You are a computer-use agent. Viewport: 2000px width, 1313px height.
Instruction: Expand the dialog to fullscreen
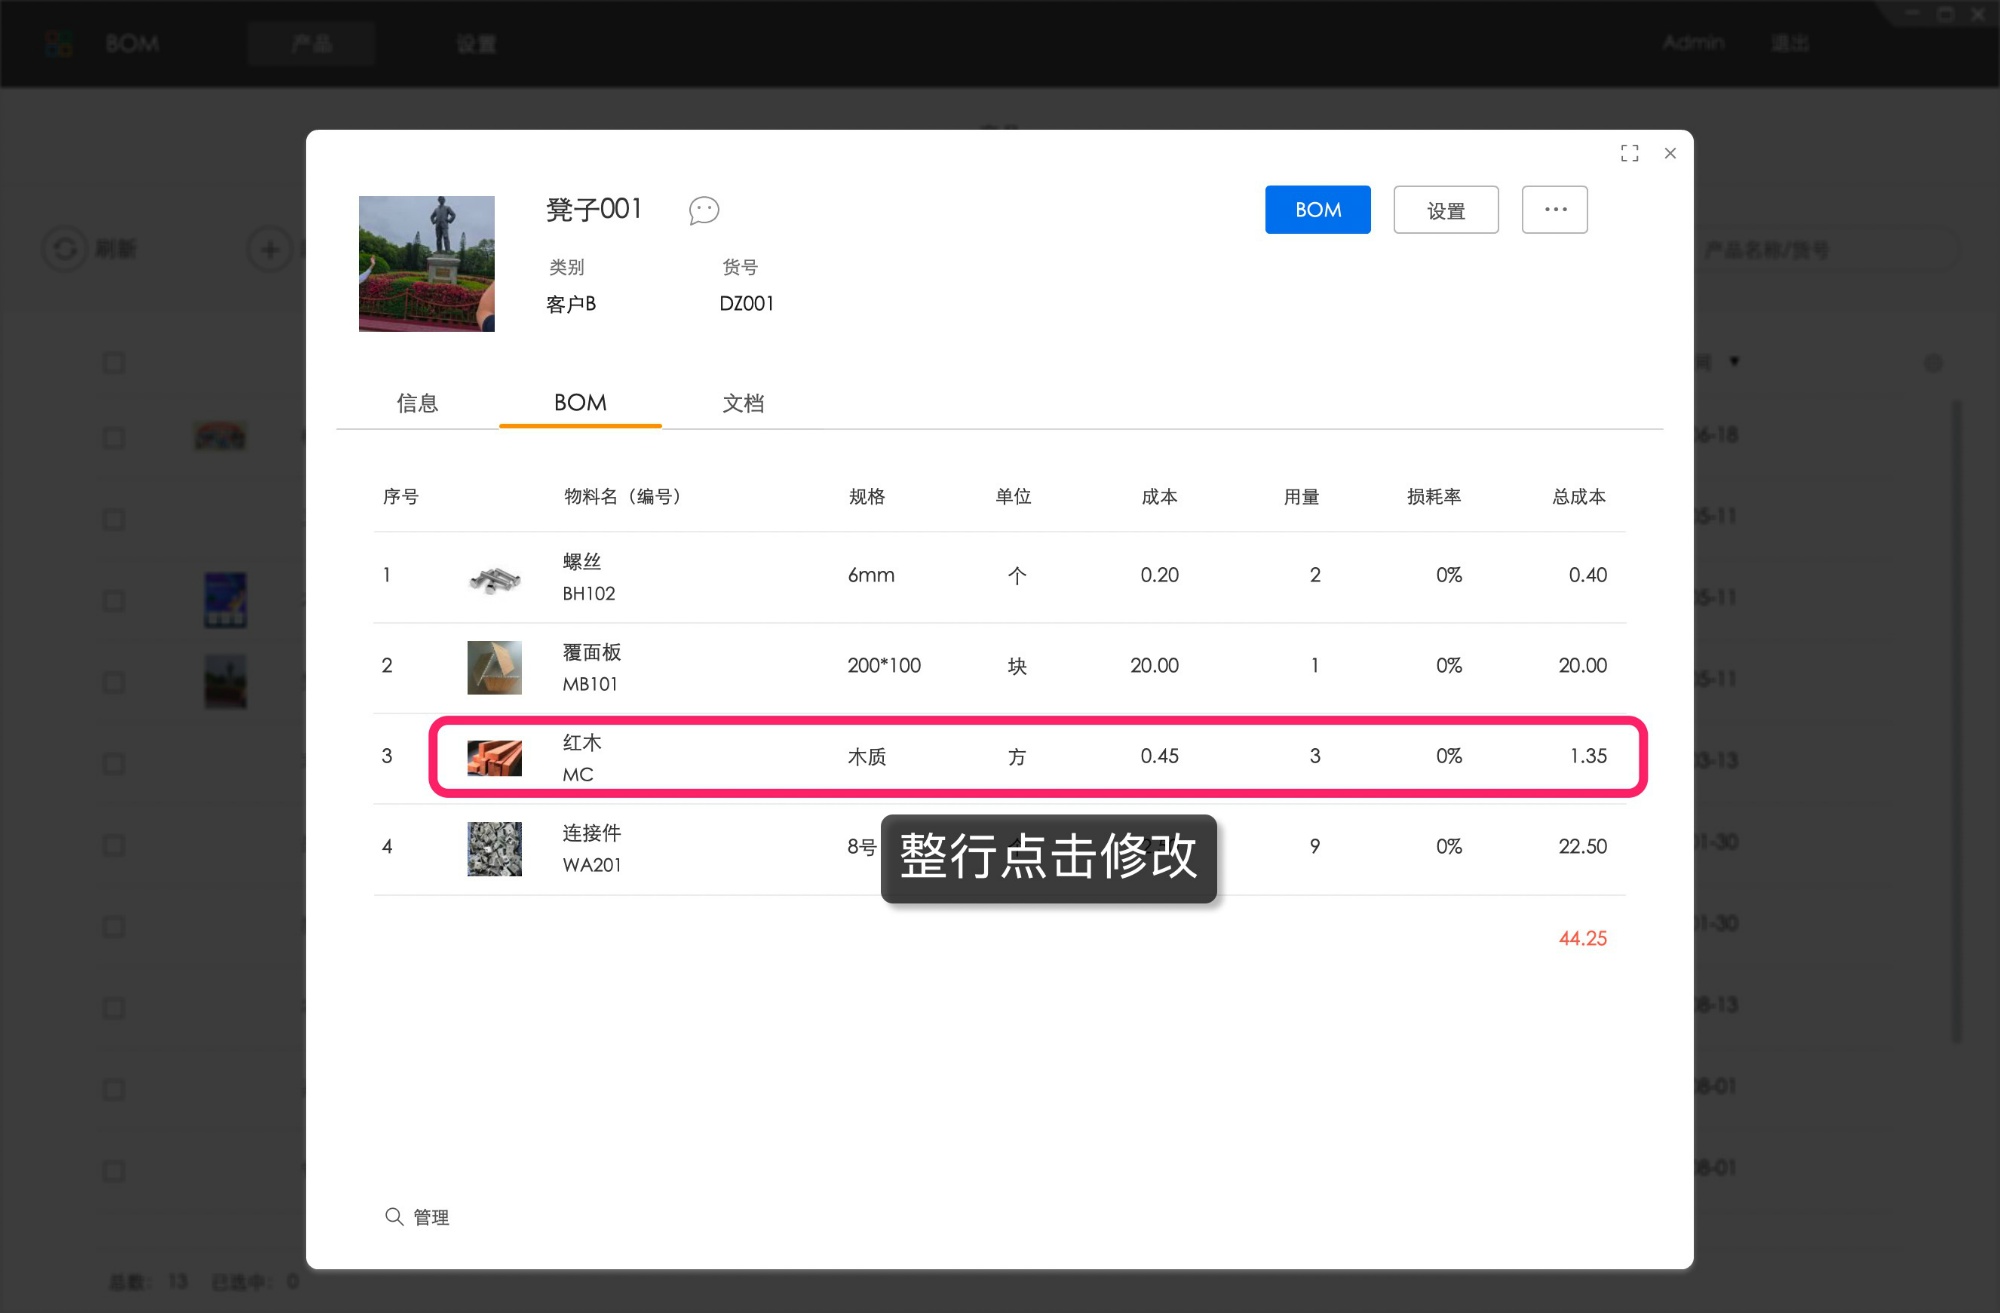[x=1629, y=153]
